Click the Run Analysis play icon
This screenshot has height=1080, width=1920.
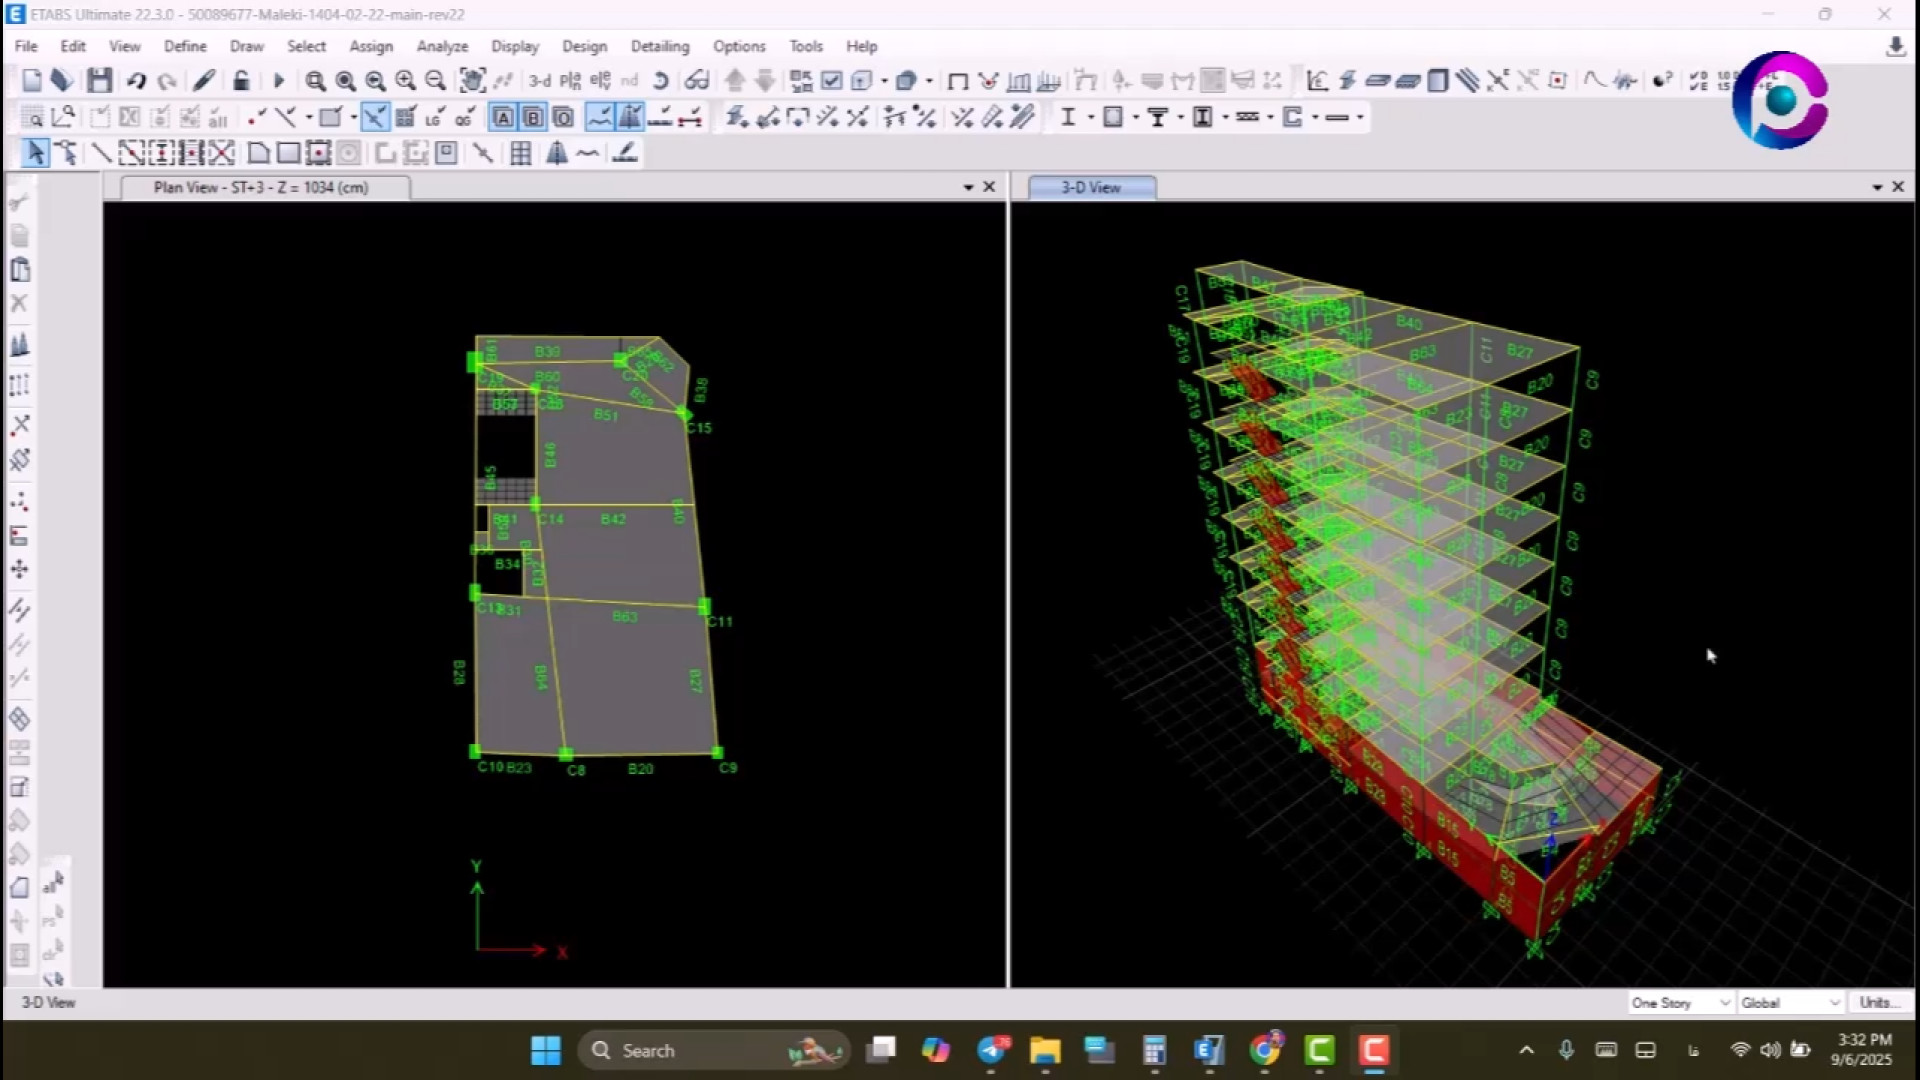pos(279,81)
